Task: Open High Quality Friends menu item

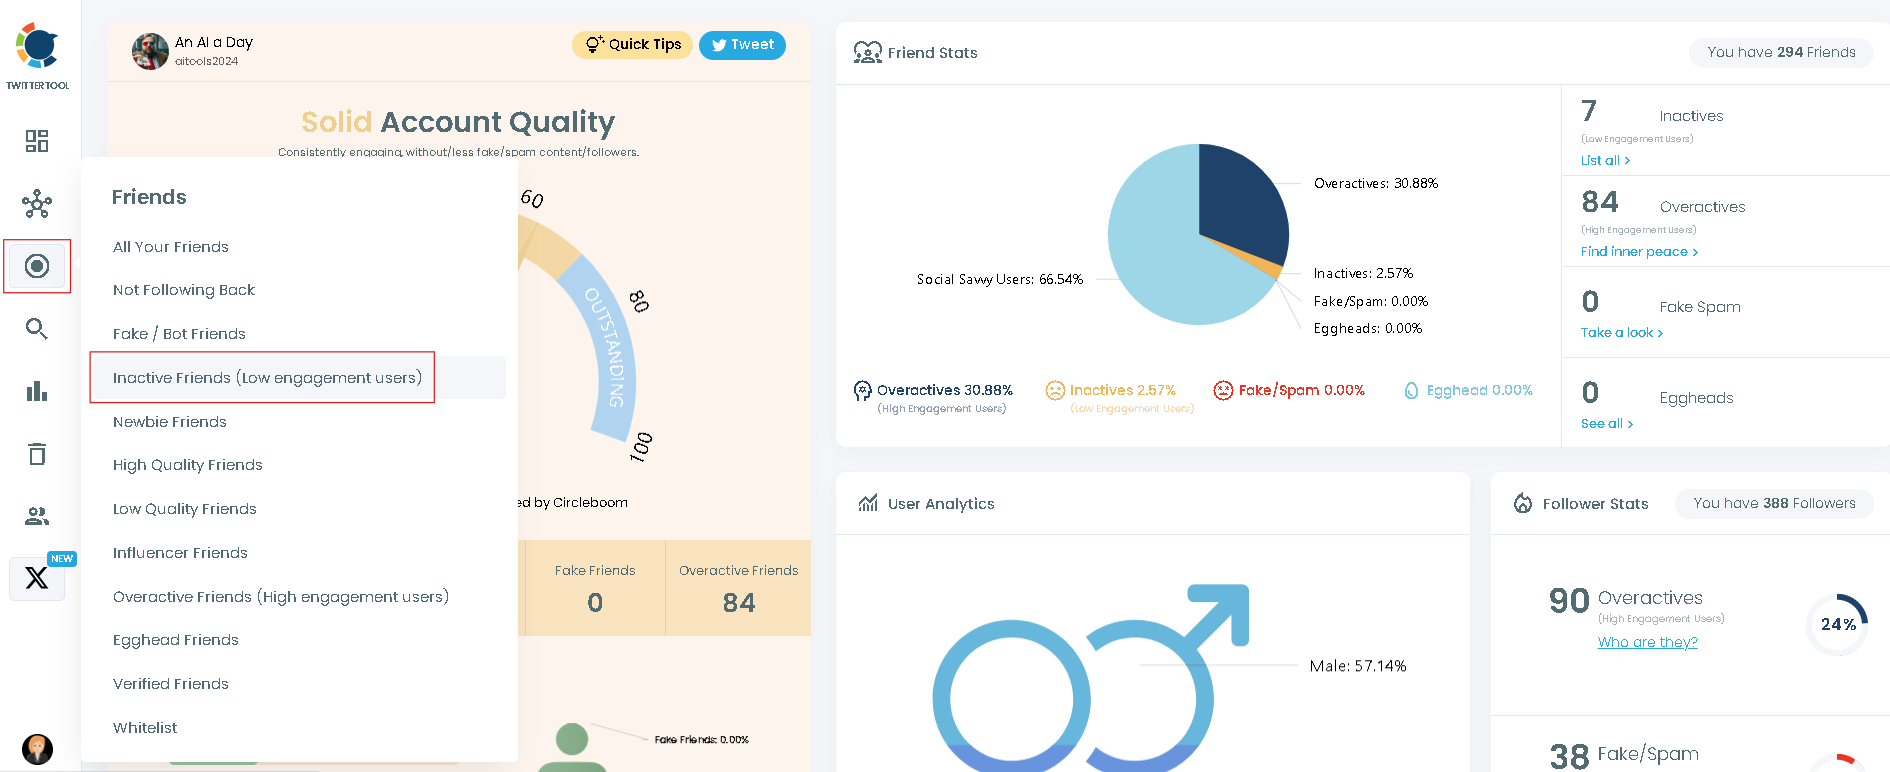Action: point(188,465)
